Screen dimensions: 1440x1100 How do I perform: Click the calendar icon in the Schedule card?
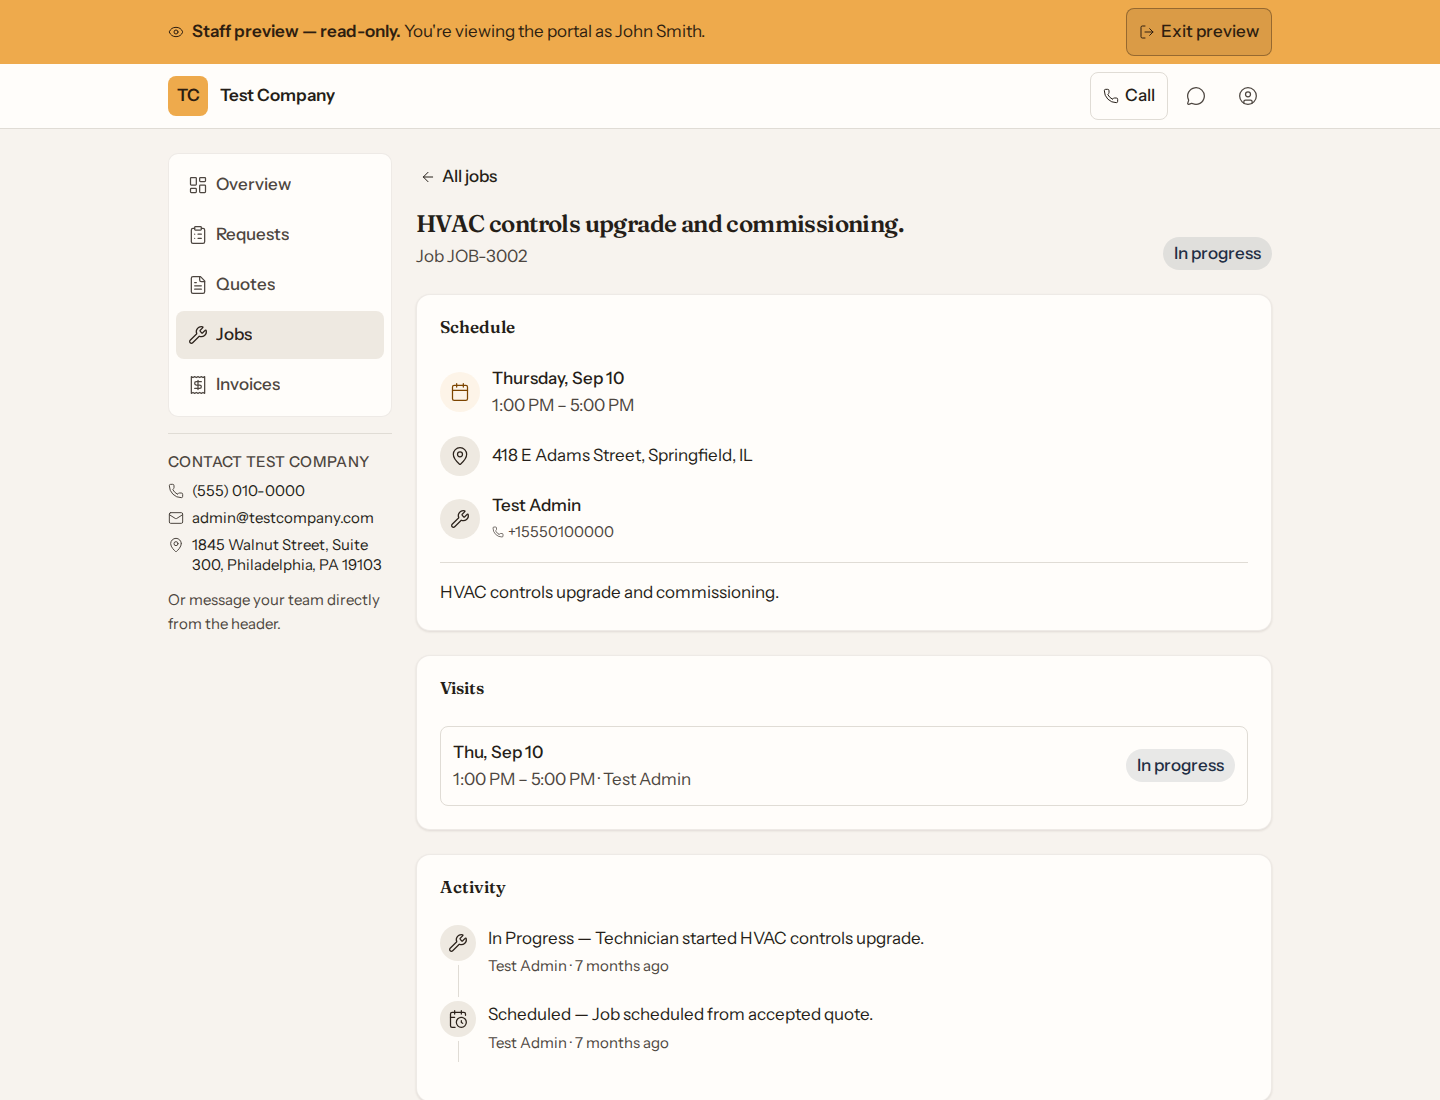460,392
